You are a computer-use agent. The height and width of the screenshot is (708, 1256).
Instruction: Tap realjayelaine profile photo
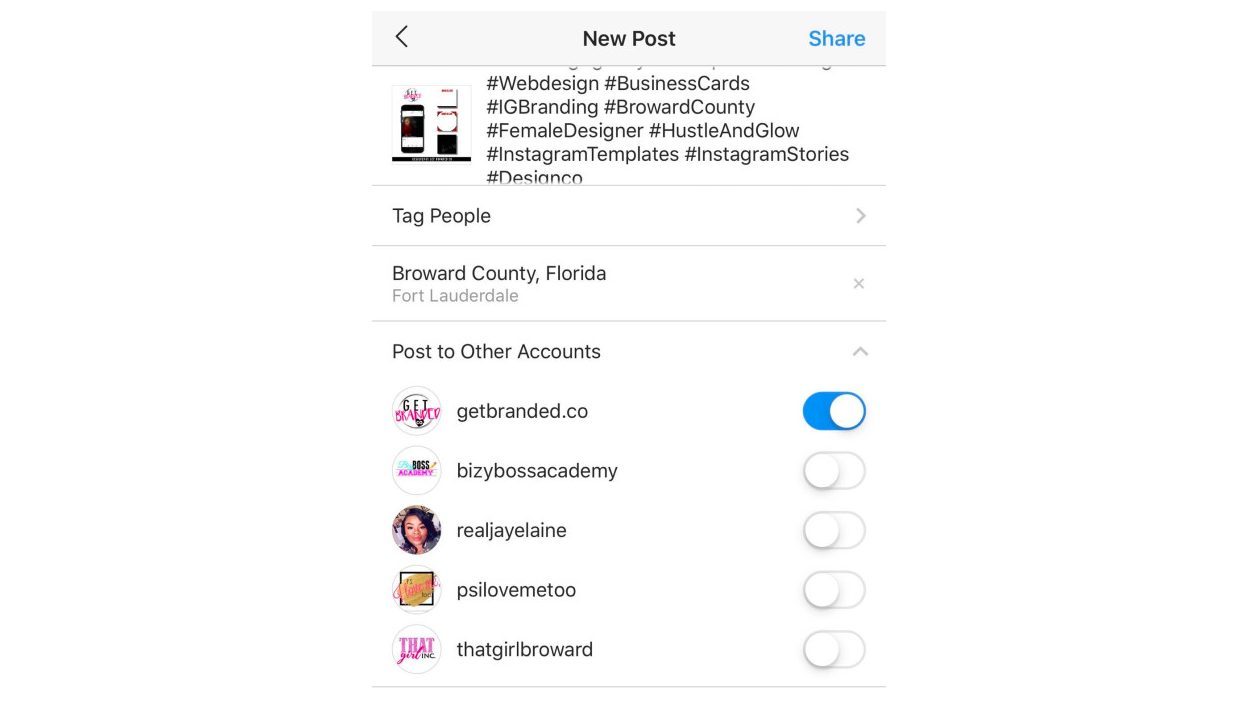click(x=417, y=530)
